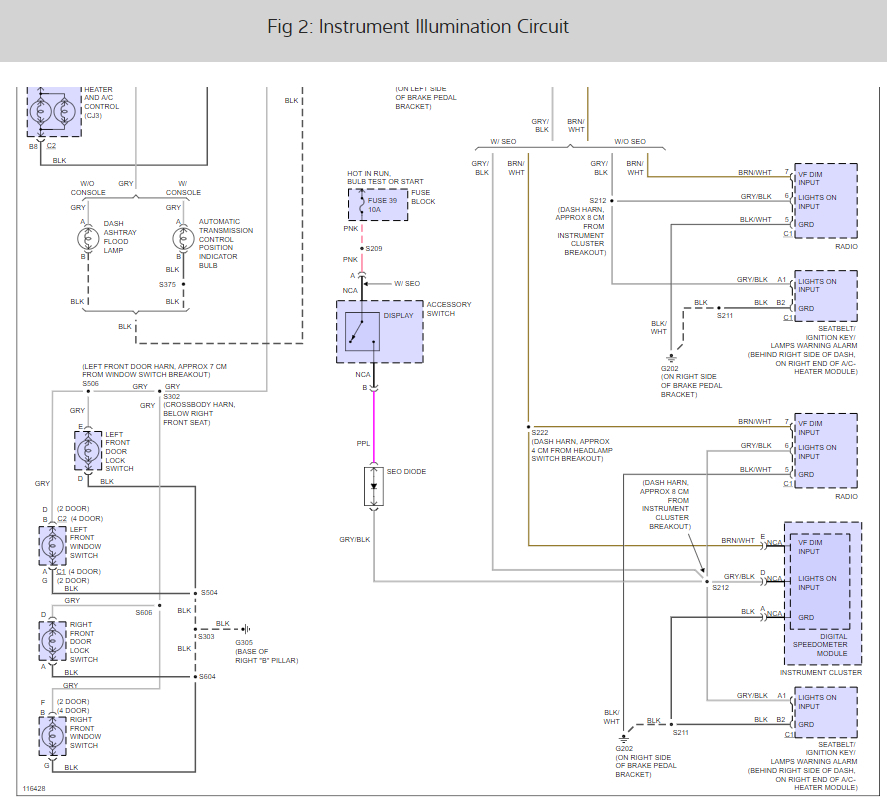This screenshot has width=887, height=805.
Task: Click the S506 splice node
Action: (x=89, y=391)
